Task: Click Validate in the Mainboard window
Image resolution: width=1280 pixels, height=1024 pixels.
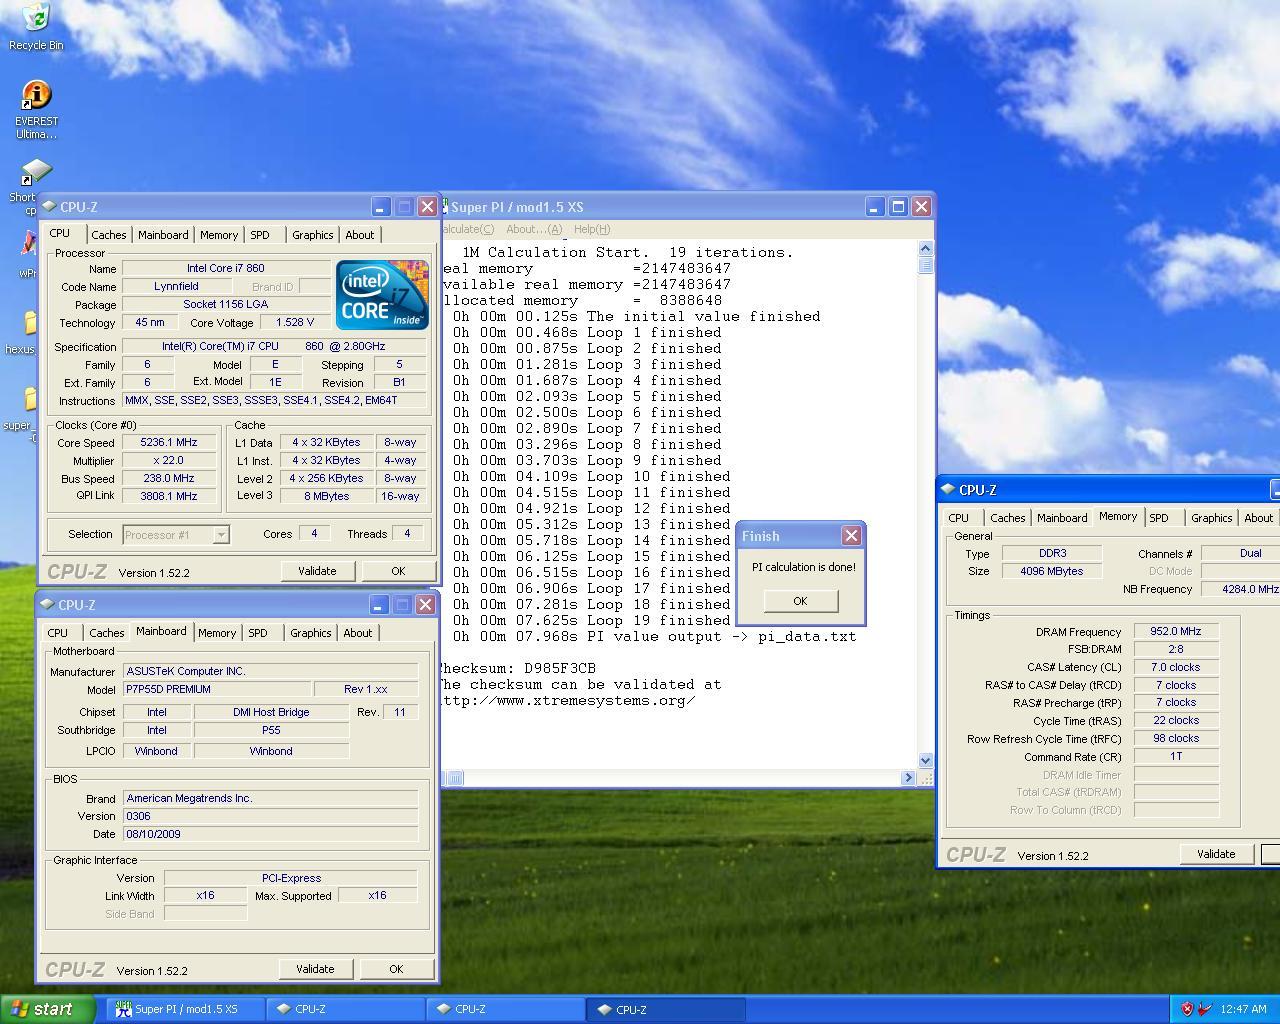Action: pos(315,969)
